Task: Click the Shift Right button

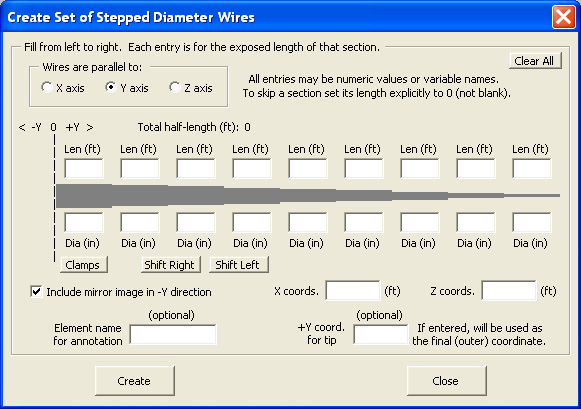Action: pos(170,265)
